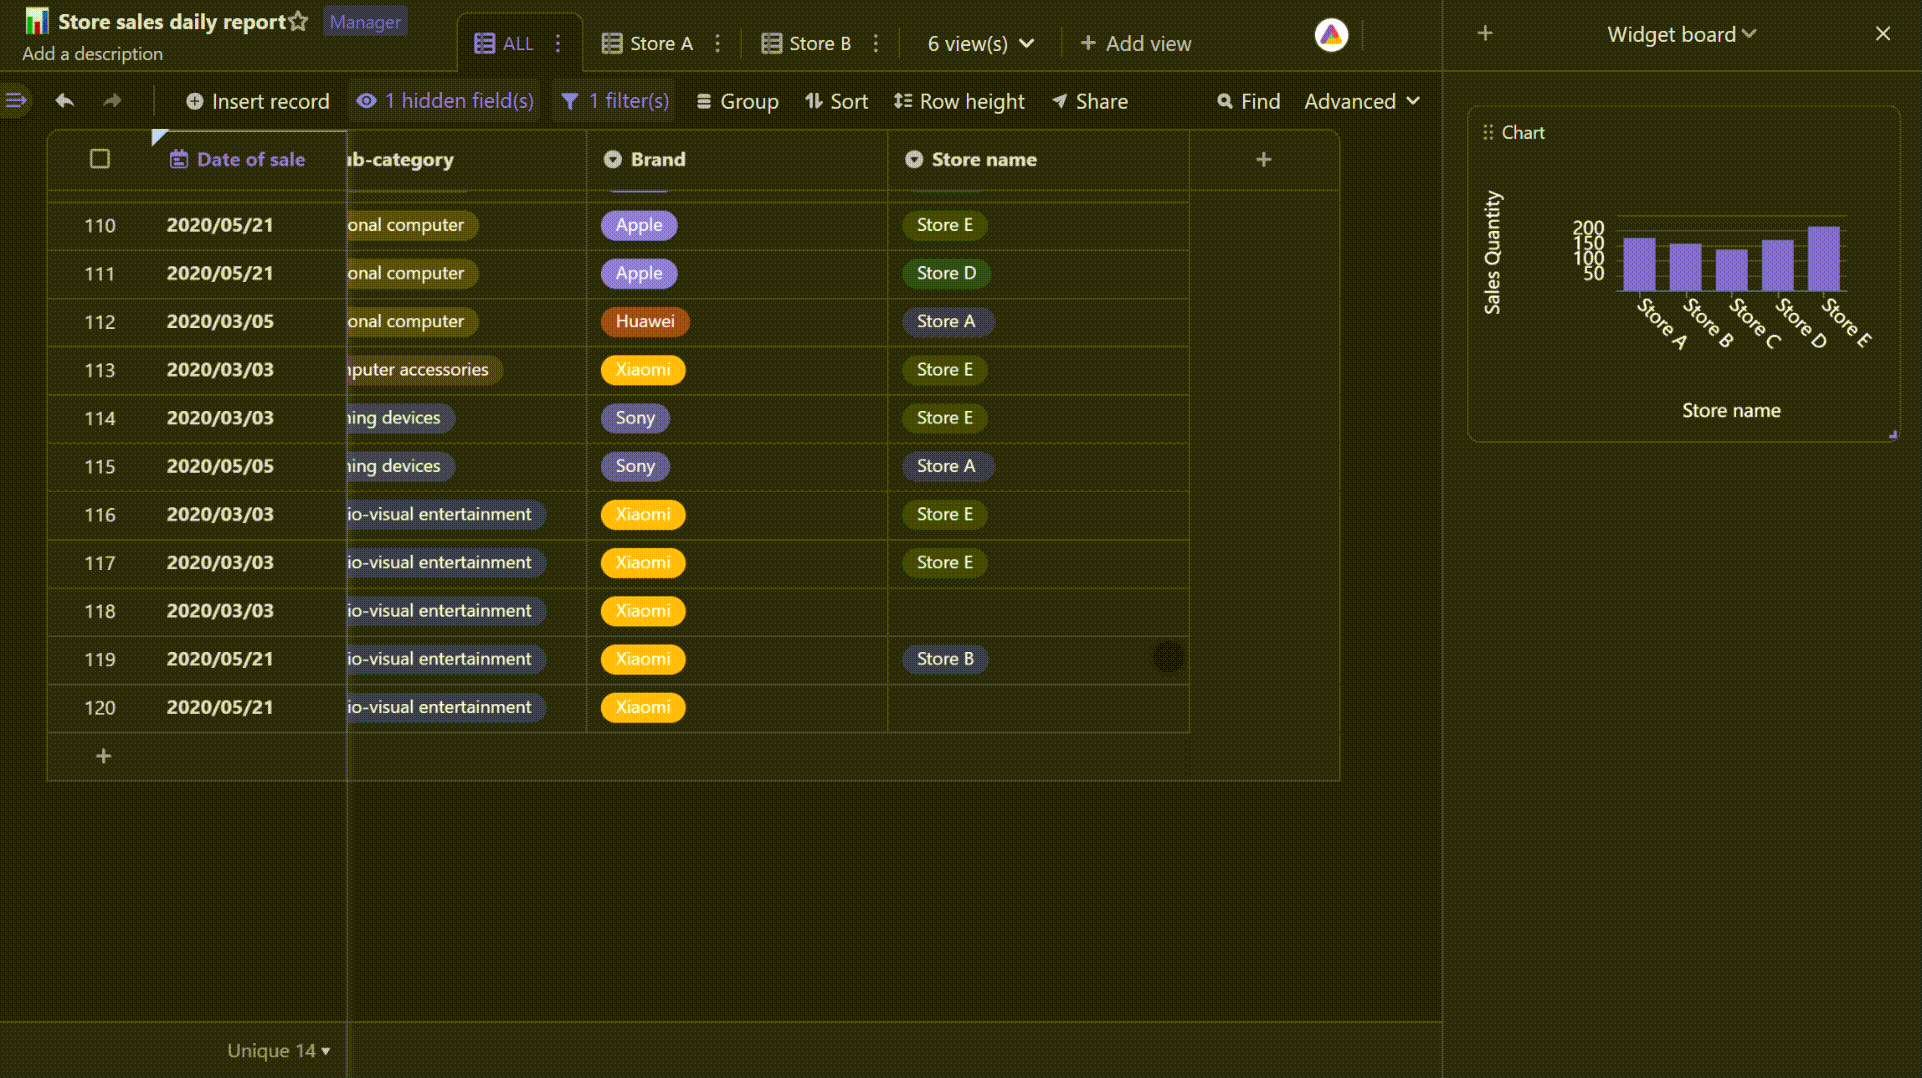Click the Brand column type icon
Viewport: 1922px width, 1078px height.
point(613,159)
